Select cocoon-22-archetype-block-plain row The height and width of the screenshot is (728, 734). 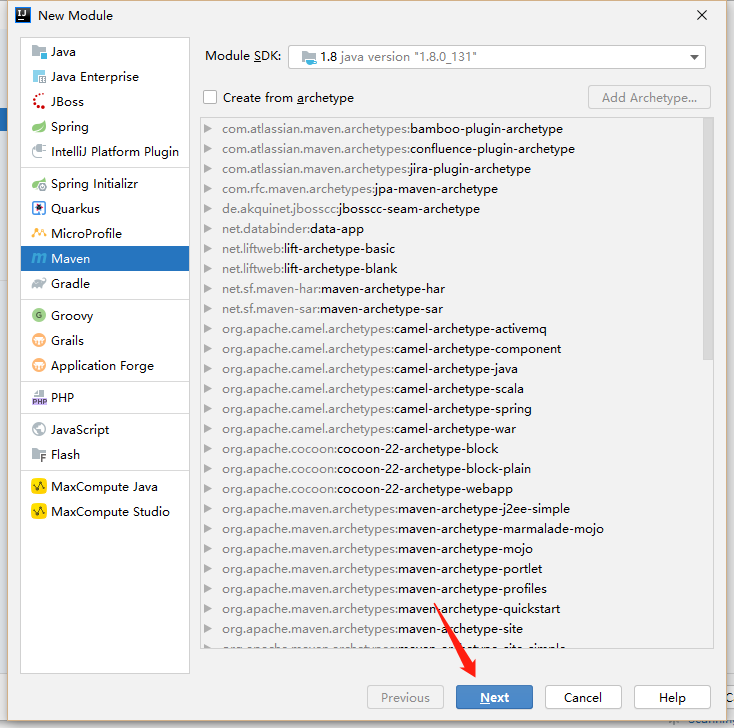[452, 469]
